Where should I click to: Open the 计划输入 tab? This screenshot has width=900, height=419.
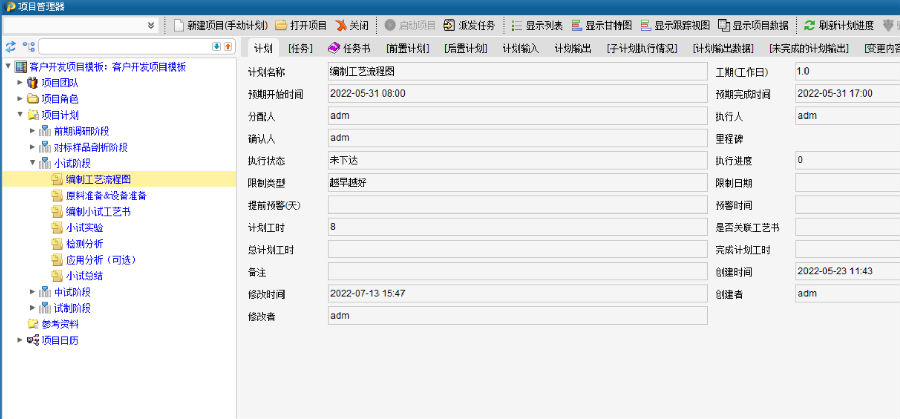(521, 49)
